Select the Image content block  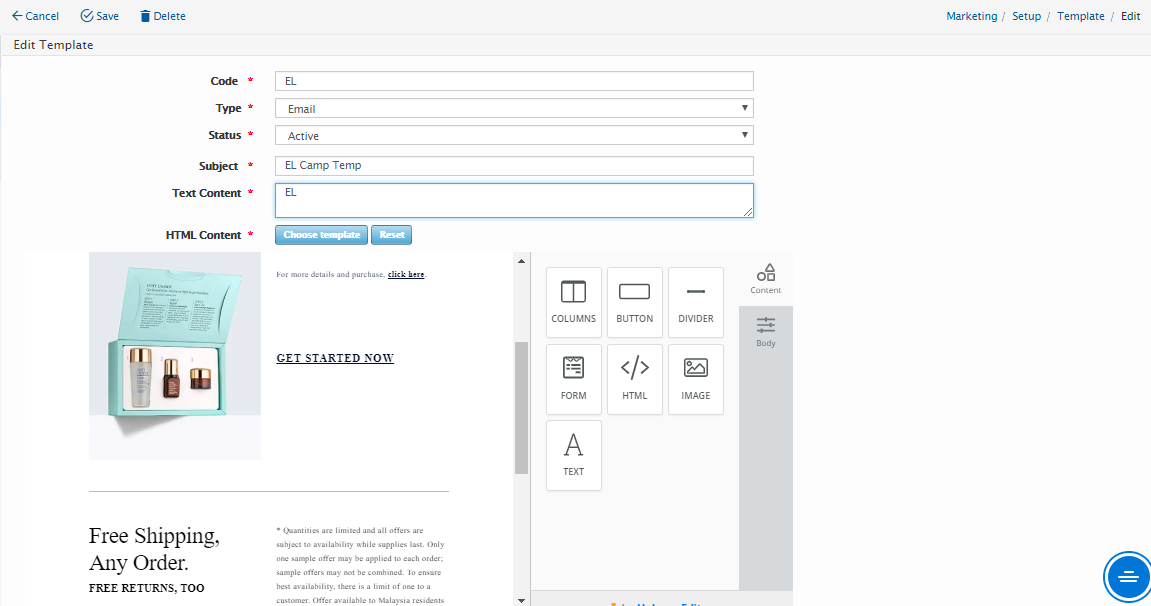coord(695,379)
